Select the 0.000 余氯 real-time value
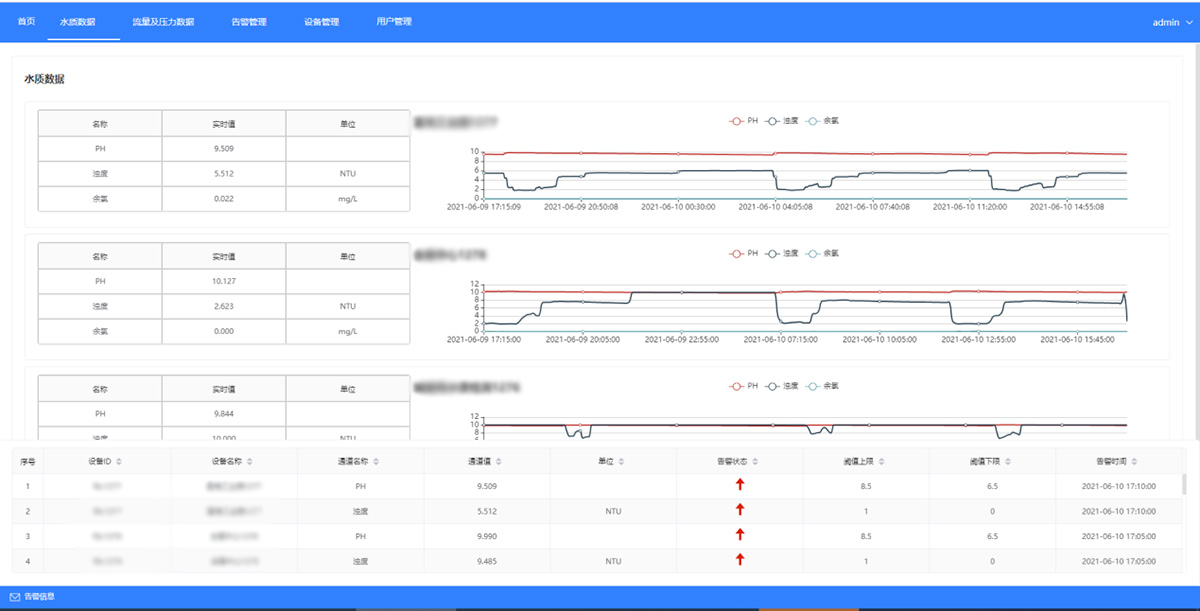Screen dimensions: 1200x611 223,331
